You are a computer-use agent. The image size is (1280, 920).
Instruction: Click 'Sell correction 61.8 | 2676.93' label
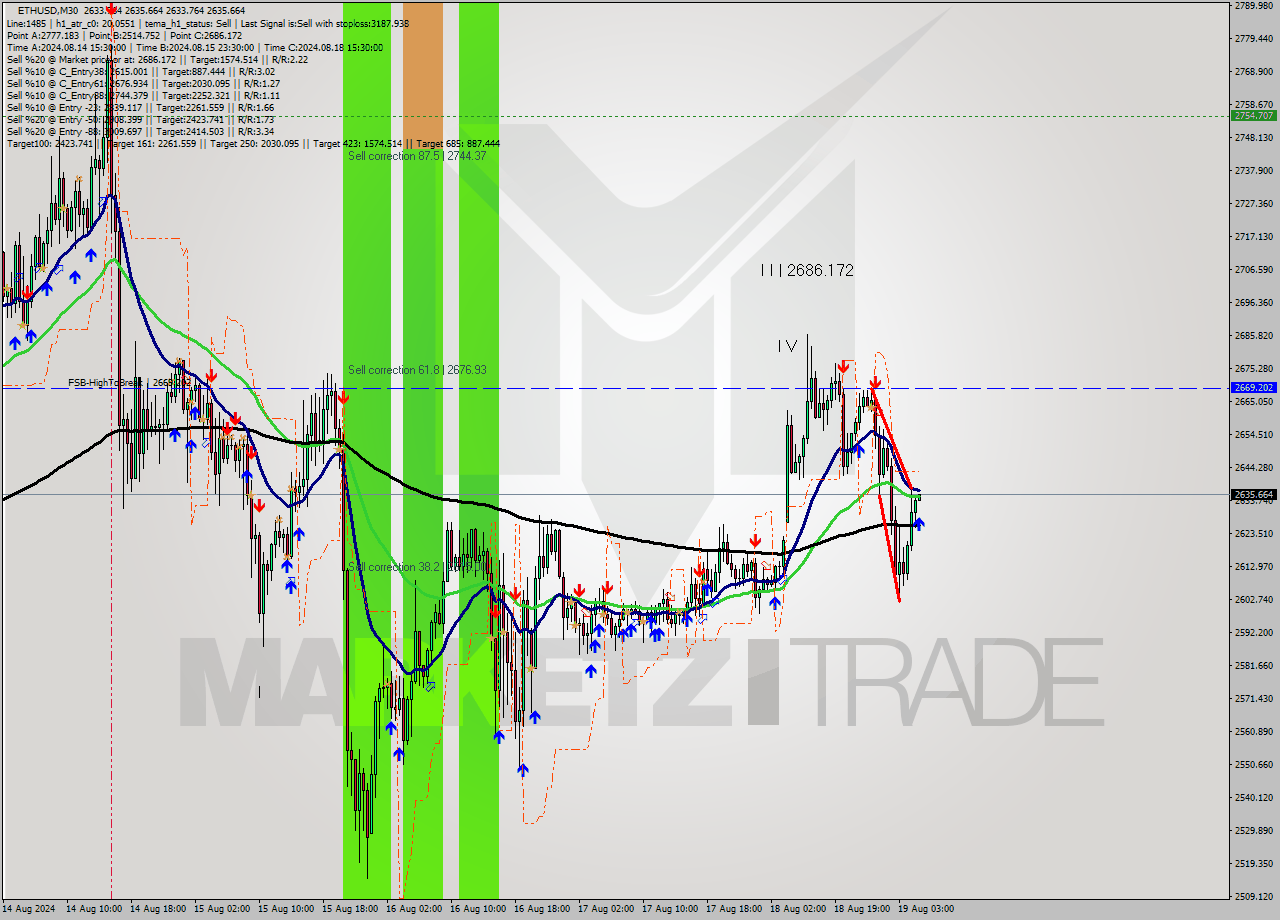click(x=417, y=370)
